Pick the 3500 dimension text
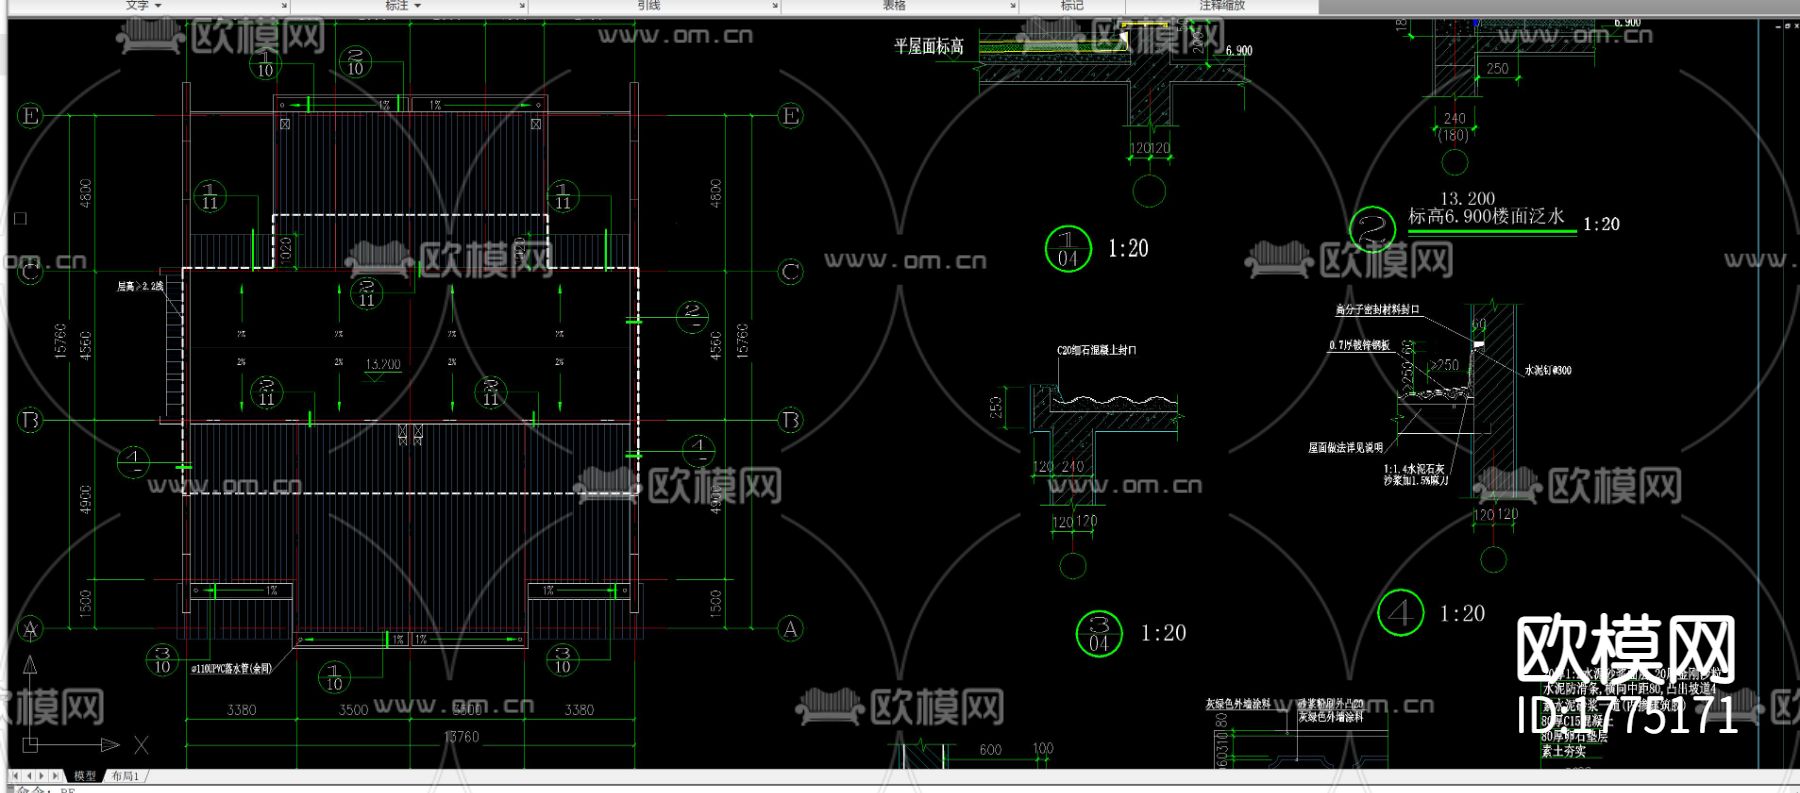1800x793 pixels. [353, 710]
